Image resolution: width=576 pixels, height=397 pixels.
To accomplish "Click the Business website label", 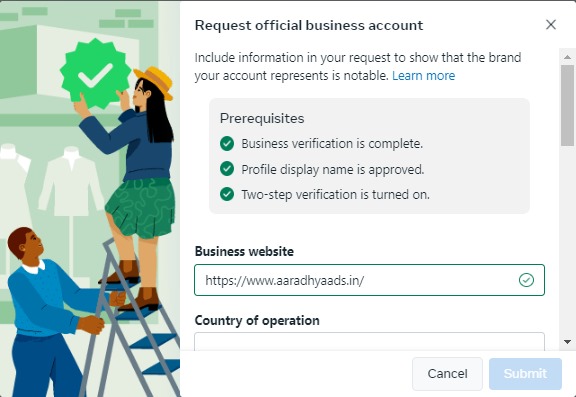I will click(244, 252).
